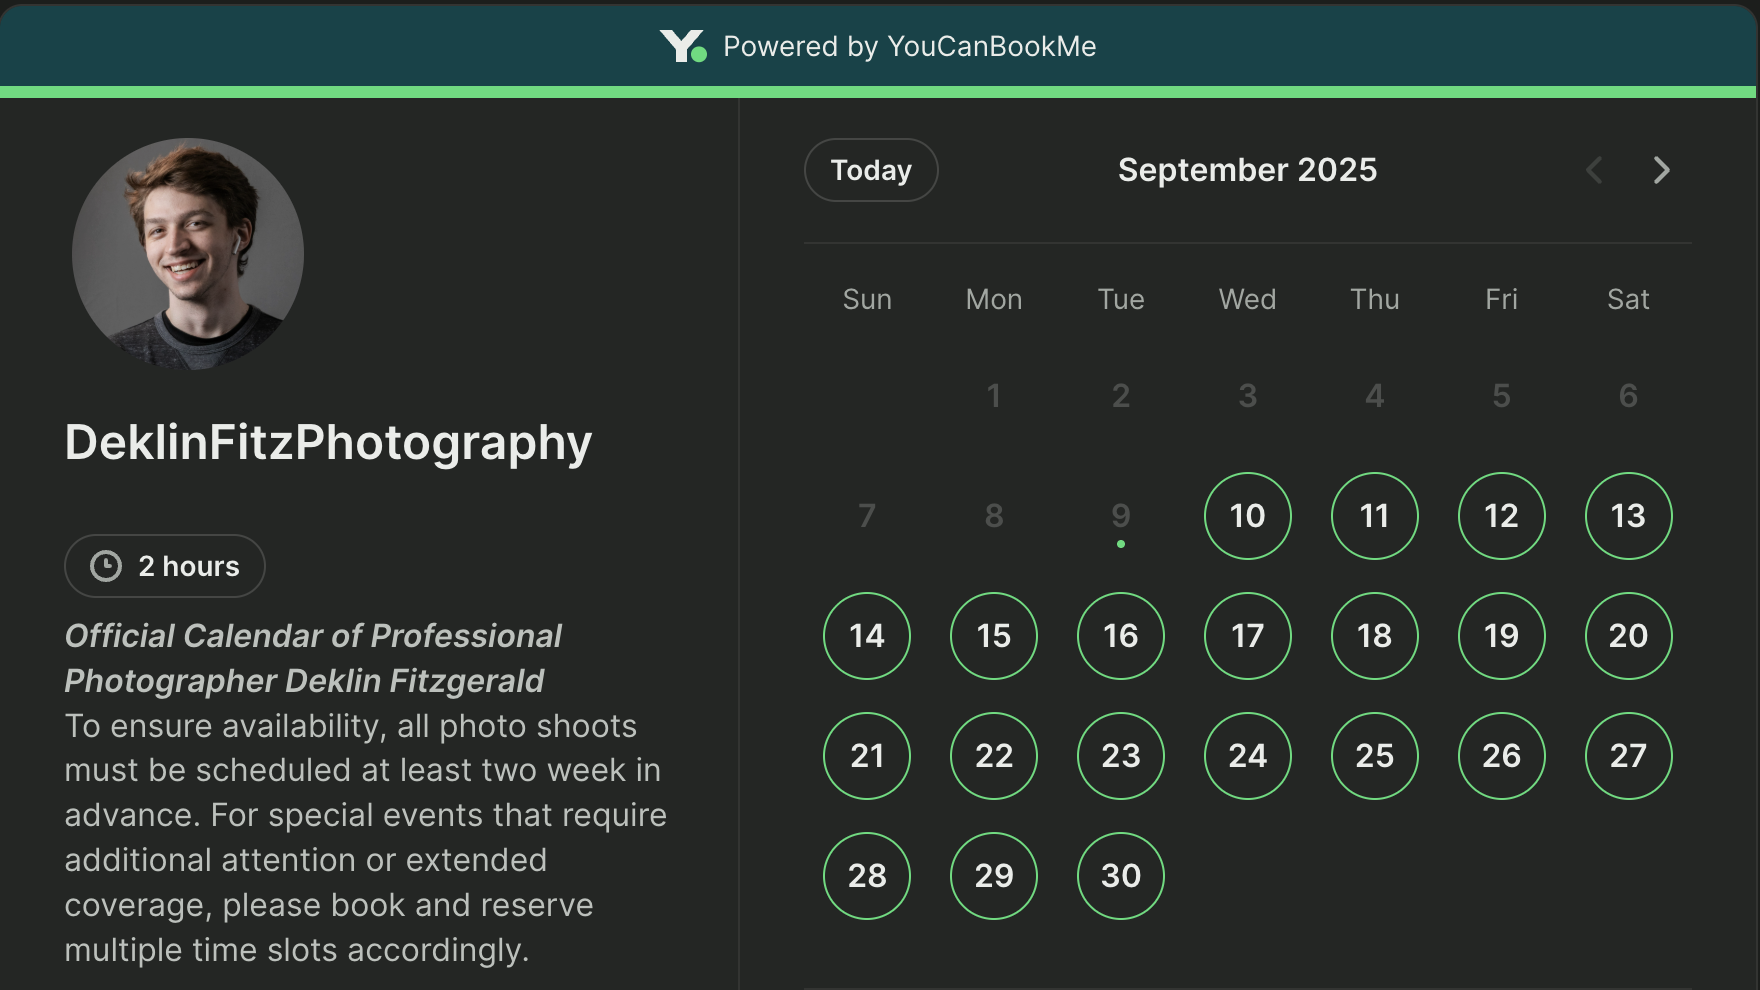Click the September 2025 month heading

[1247, 170]
